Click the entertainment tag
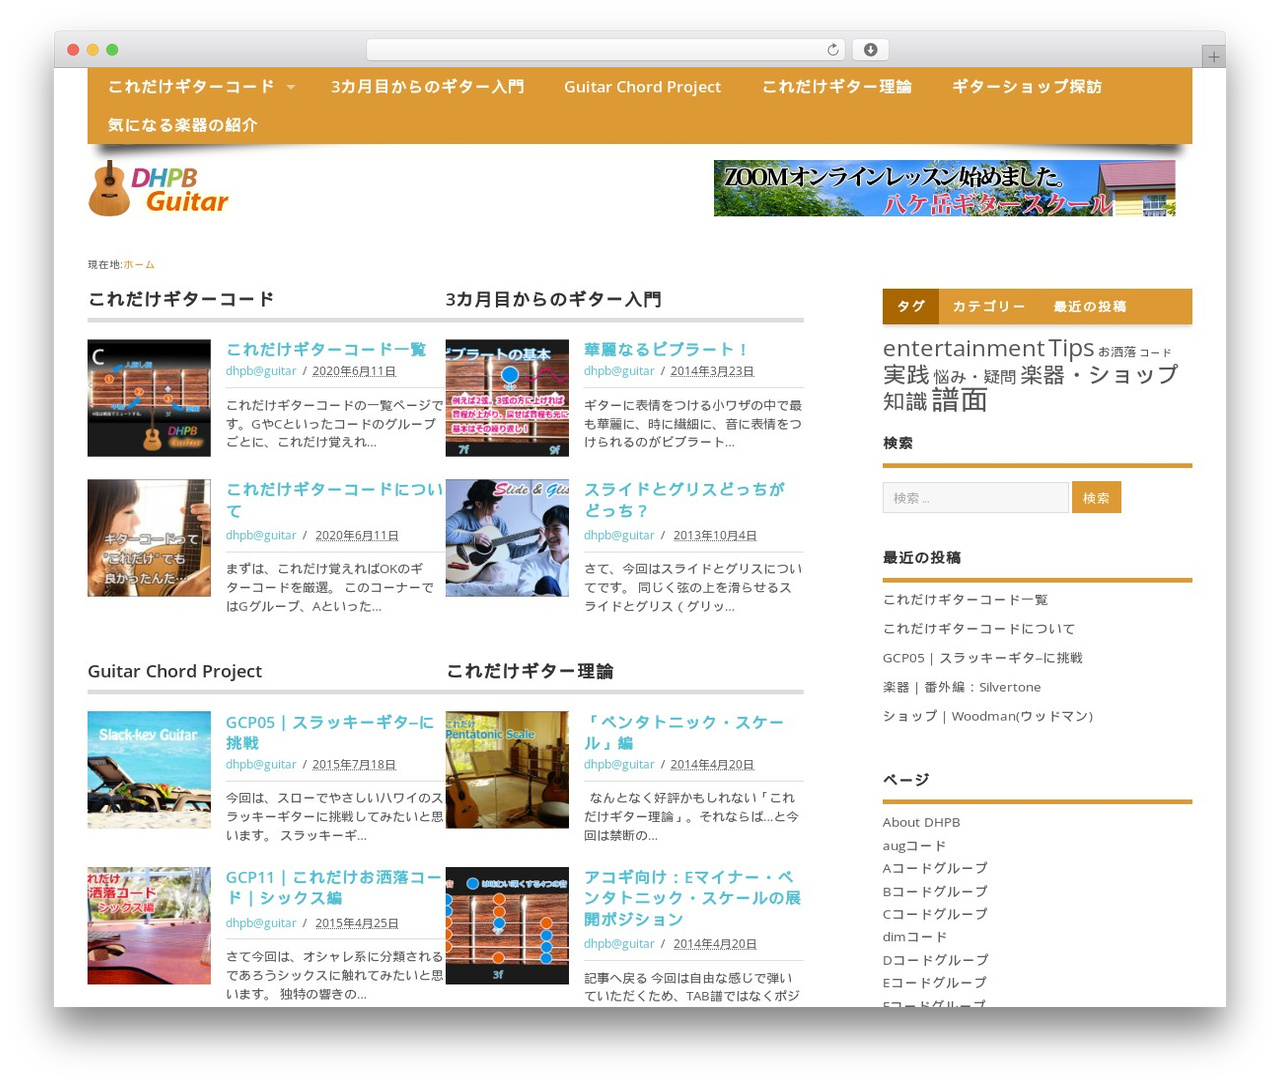Screen dimensions: 1280x1084 coord(963,348)
